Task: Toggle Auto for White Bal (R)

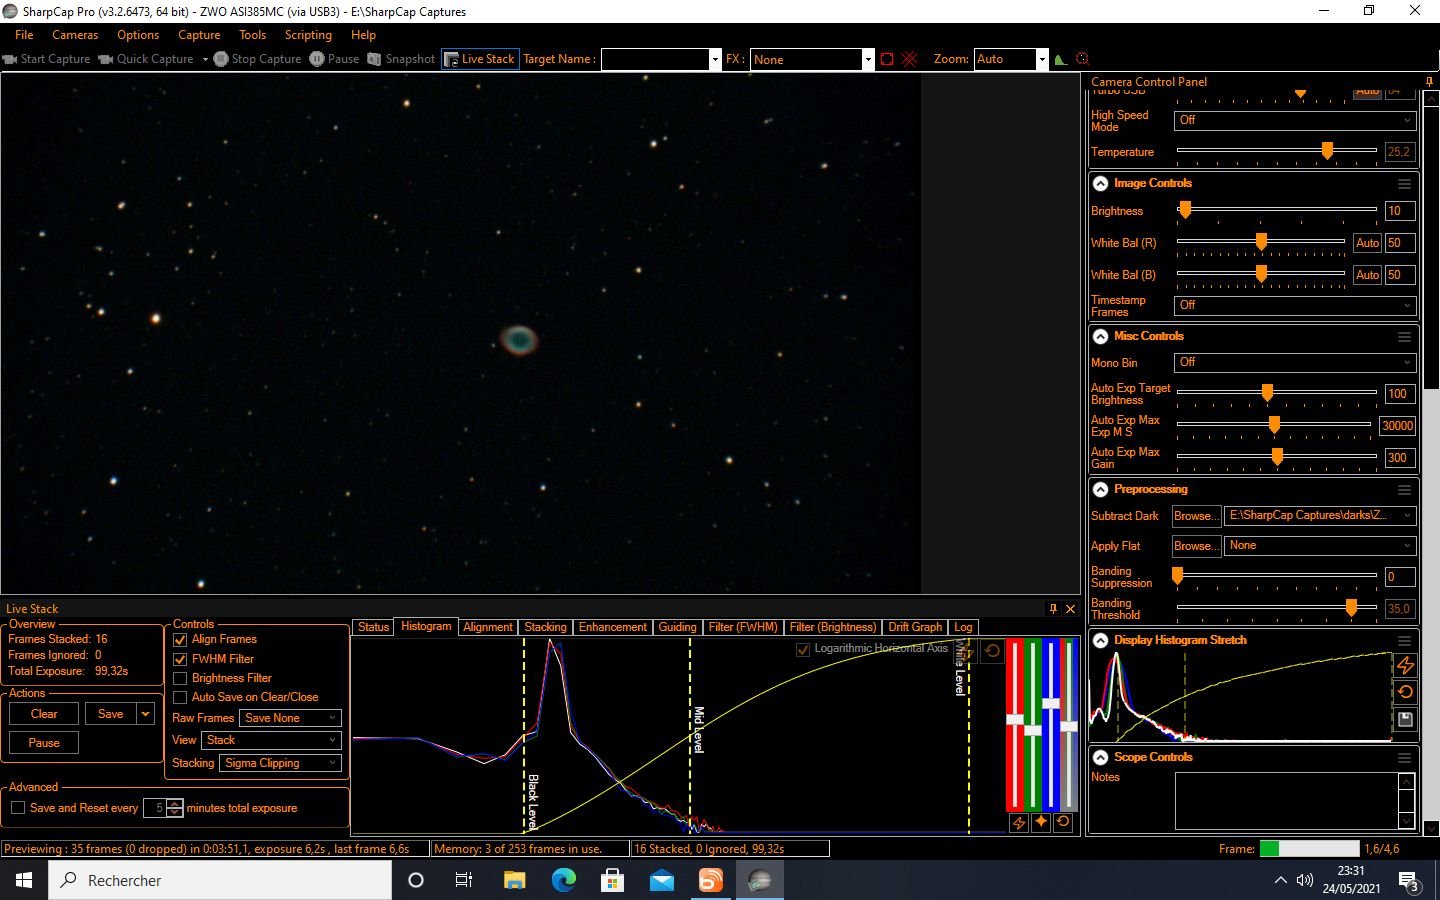Action: click(1367, 243)
